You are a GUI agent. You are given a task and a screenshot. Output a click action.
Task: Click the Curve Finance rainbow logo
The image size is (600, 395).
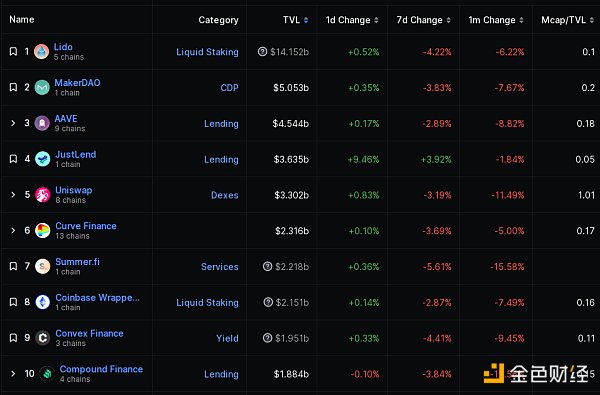coord(42,230)
